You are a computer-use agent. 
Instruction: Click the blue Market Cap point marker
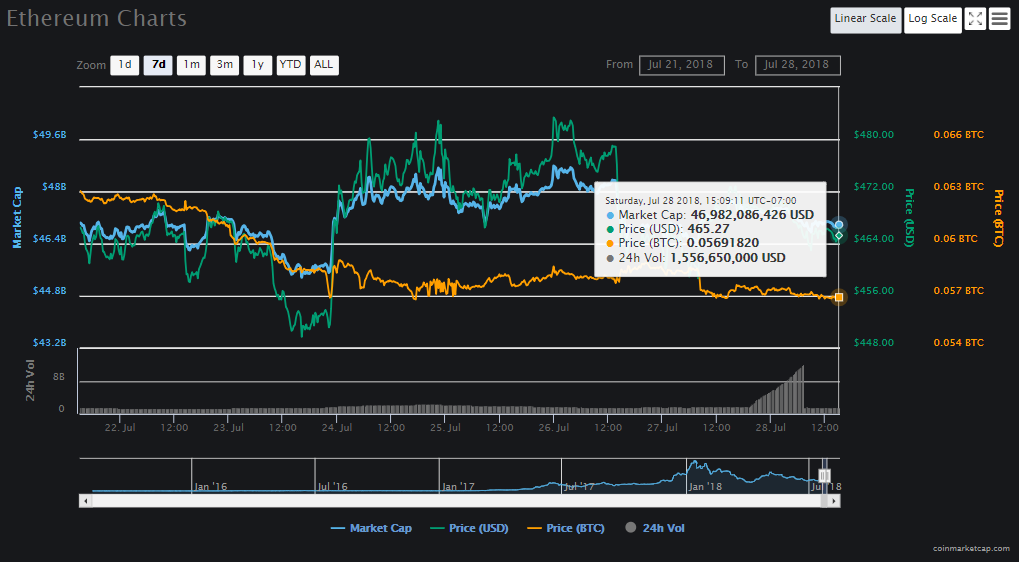pyautogui.click(x=839, y=225)
